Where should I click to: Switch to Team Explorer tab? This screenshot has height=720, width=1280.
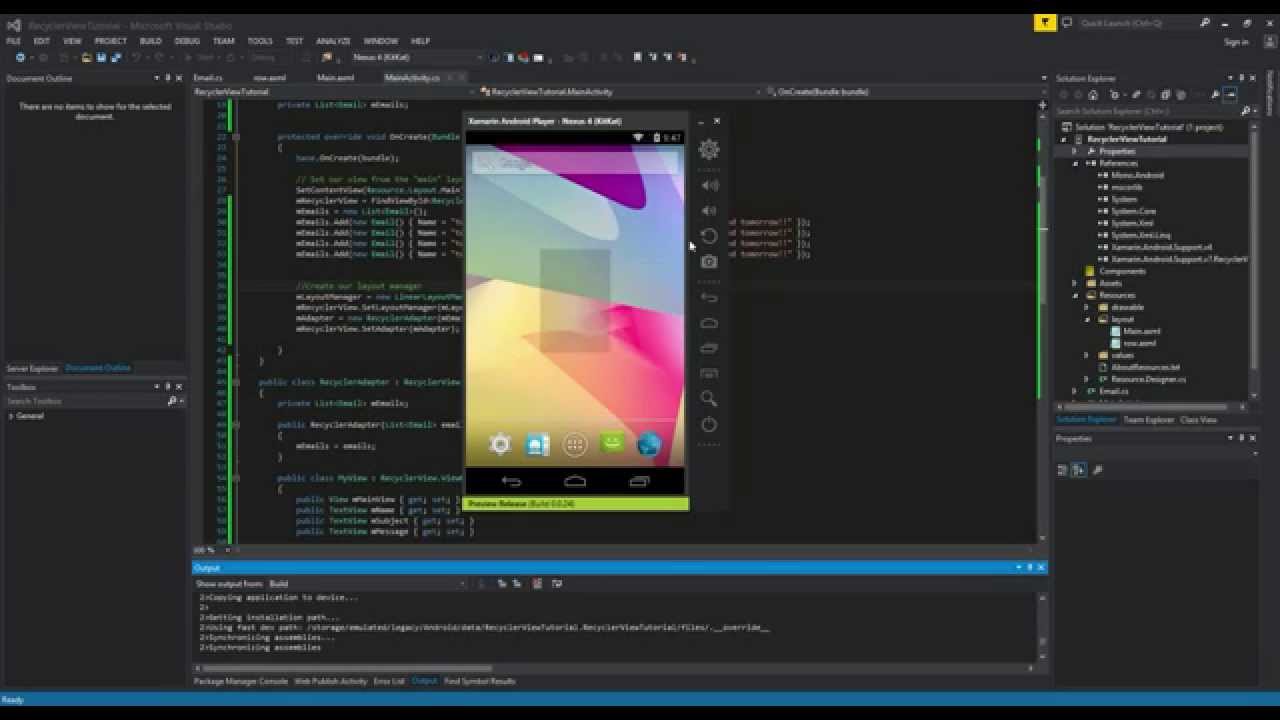(x=1148, y=420)
